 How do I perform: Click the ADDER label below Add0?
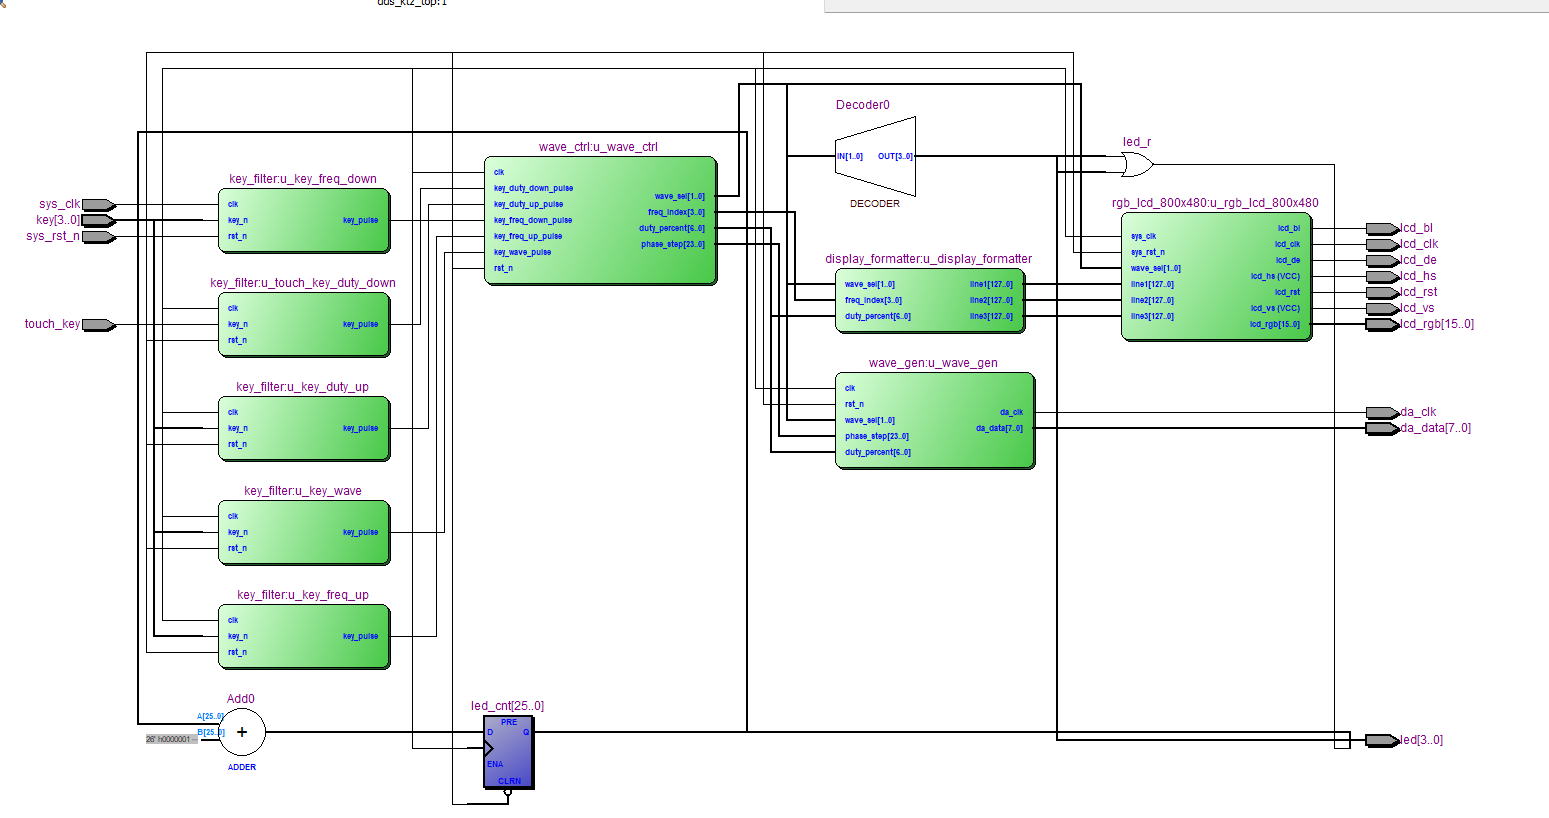(x=242, y=767)
